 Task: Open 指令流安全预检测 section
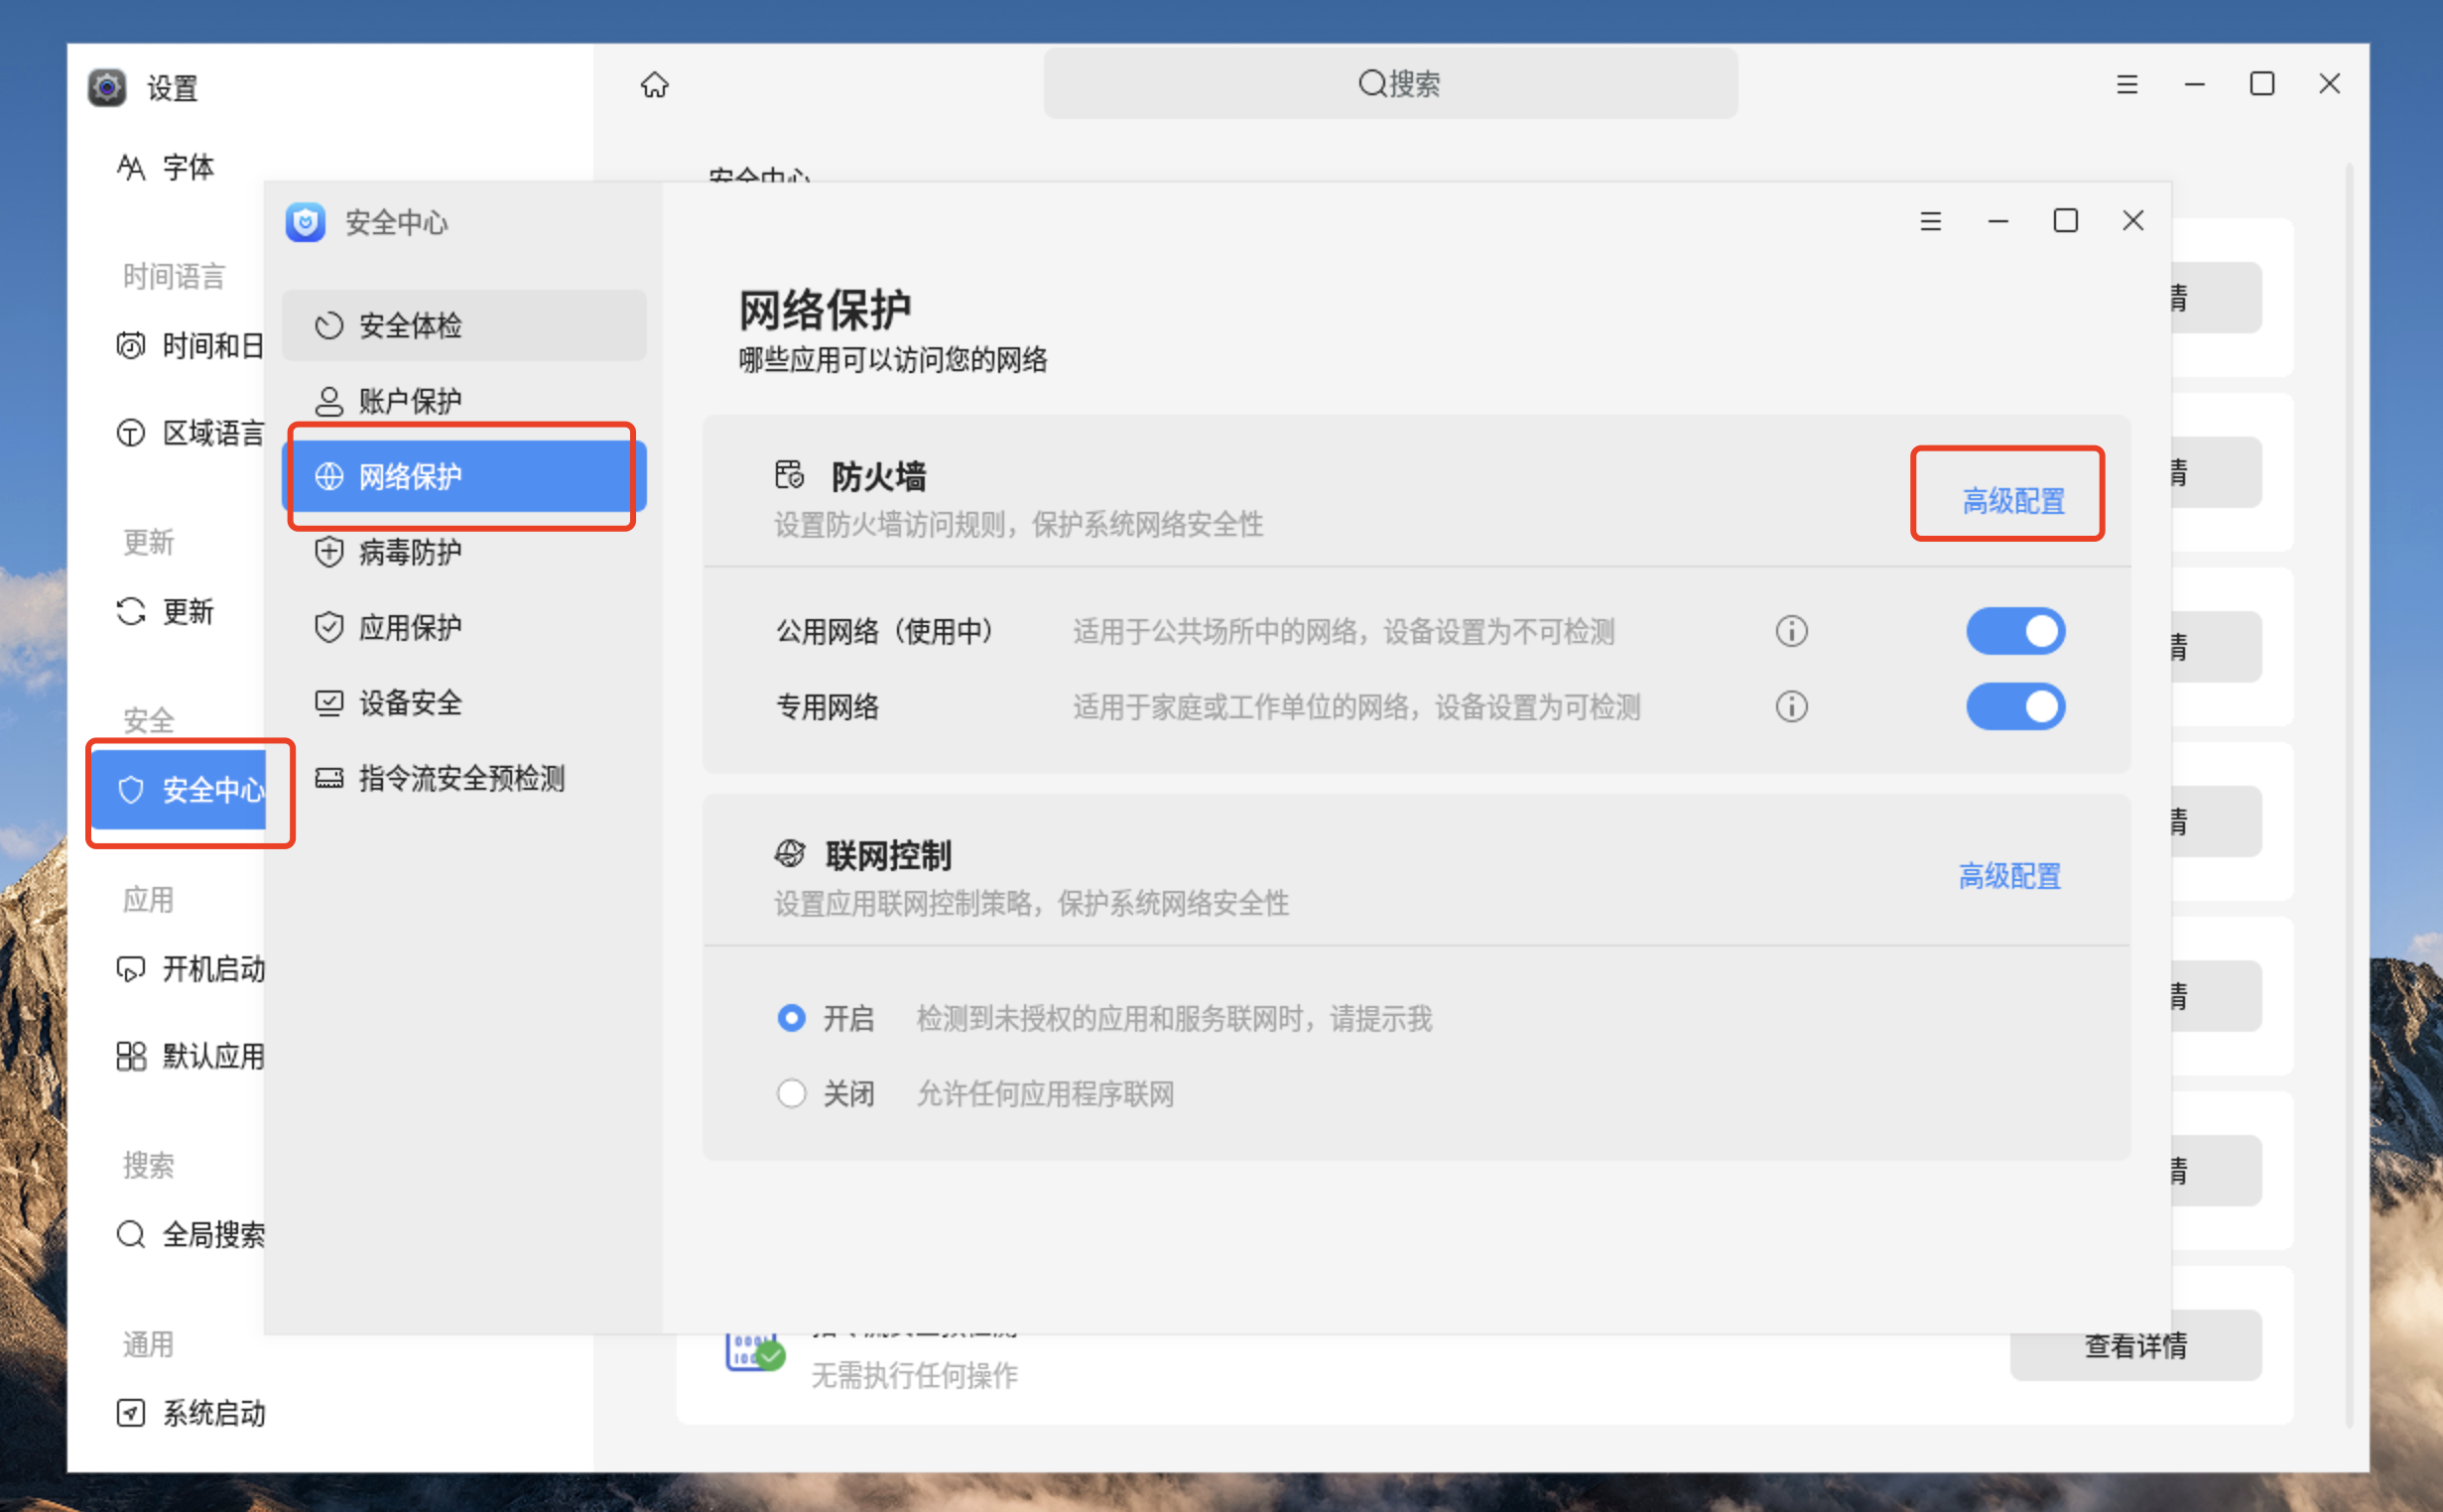tap(462, 778)
